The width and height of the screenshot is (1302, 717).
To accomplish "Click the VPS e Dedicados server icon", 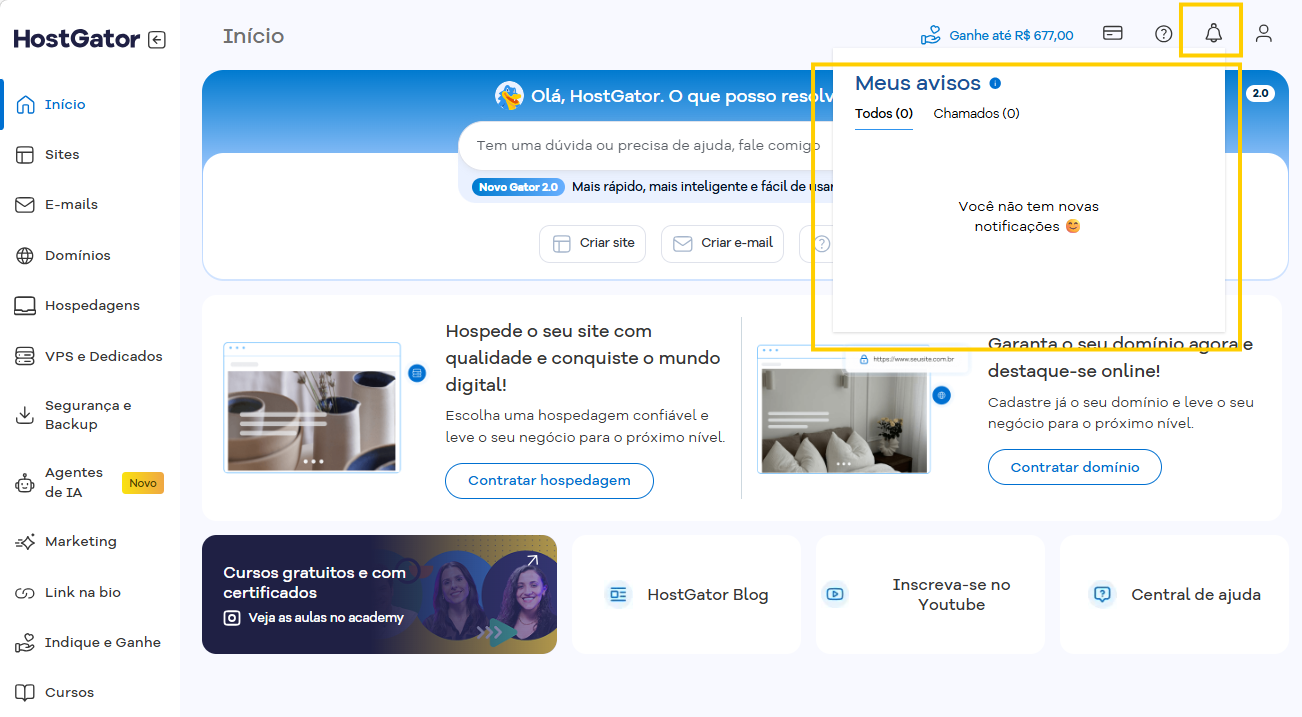I will [26, 356].
